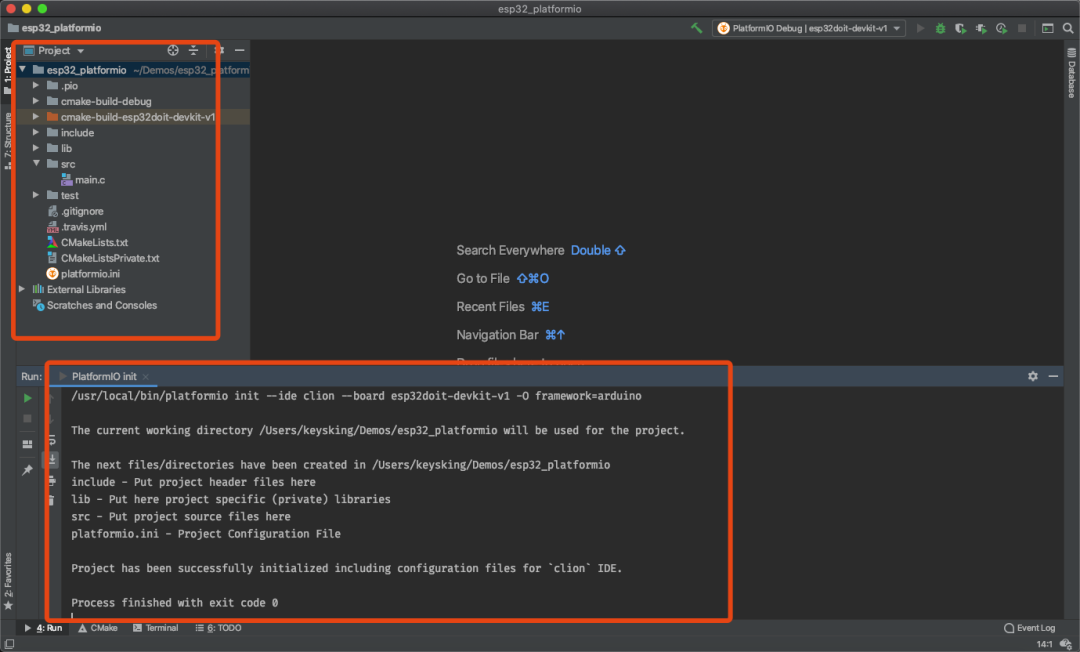1080x652 pixels.
Task: Click the Collapse All icon in Project panel
Action: (x=194, y=51)
